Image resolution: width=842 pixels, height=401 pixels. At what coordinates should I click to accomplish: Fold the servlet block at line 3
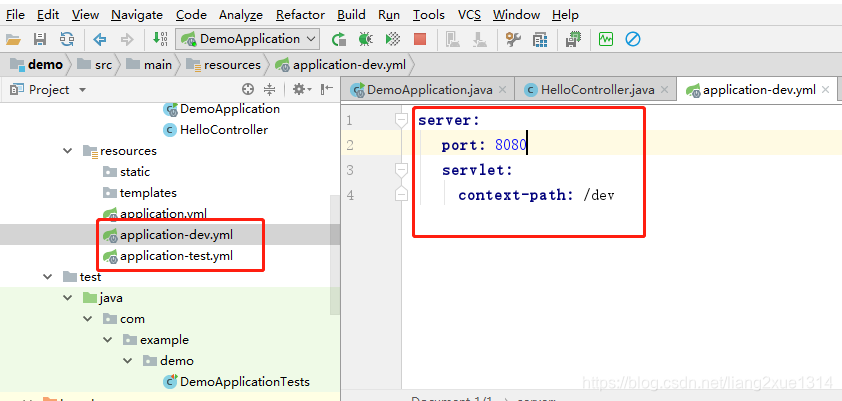[401, 171]
